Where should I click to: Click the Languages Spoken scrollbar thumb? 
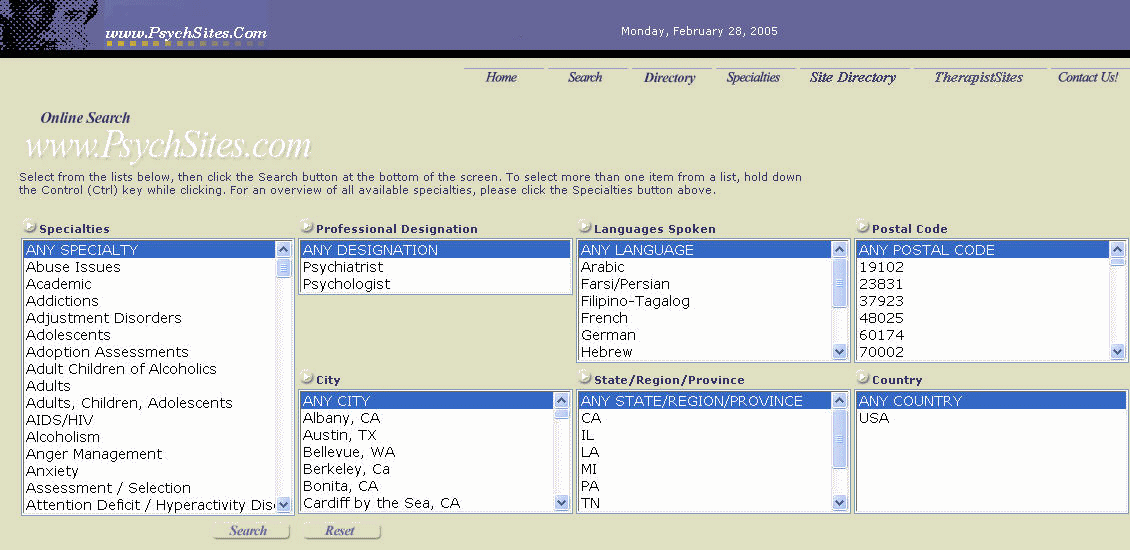pos(840,283)
